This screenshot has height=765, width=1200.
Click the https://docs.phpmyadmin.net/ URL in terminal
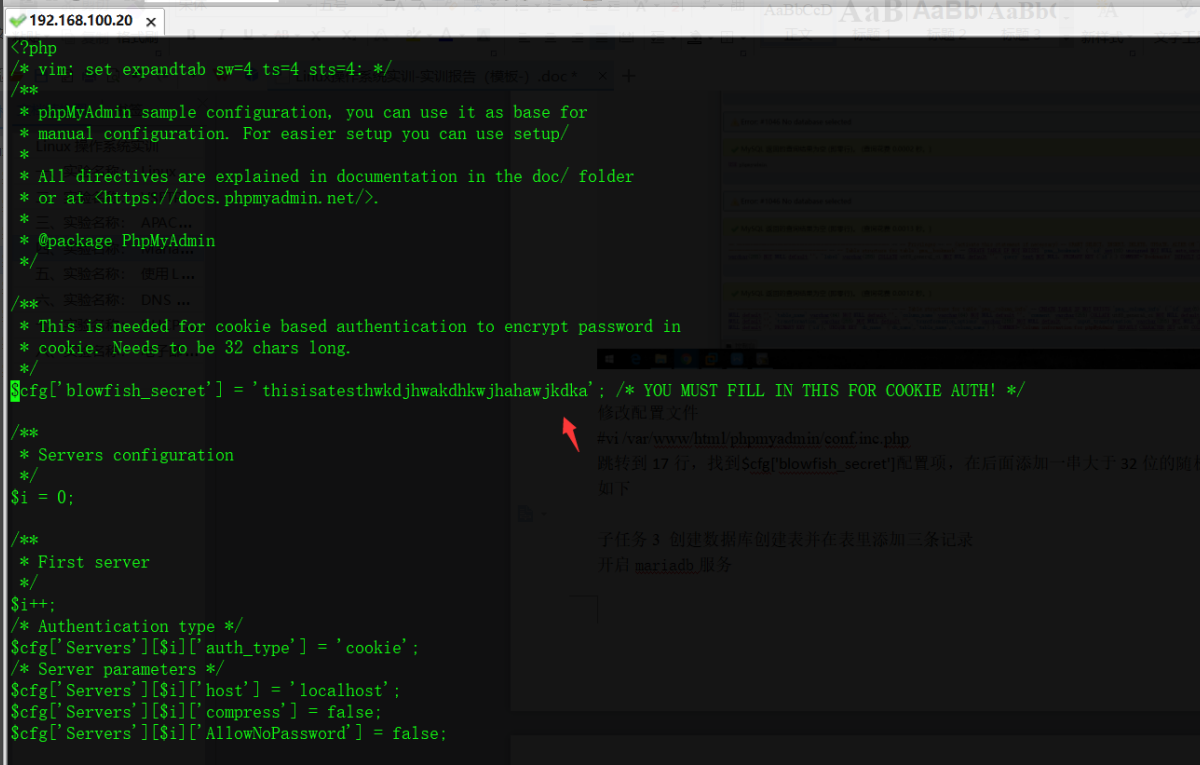236,198
